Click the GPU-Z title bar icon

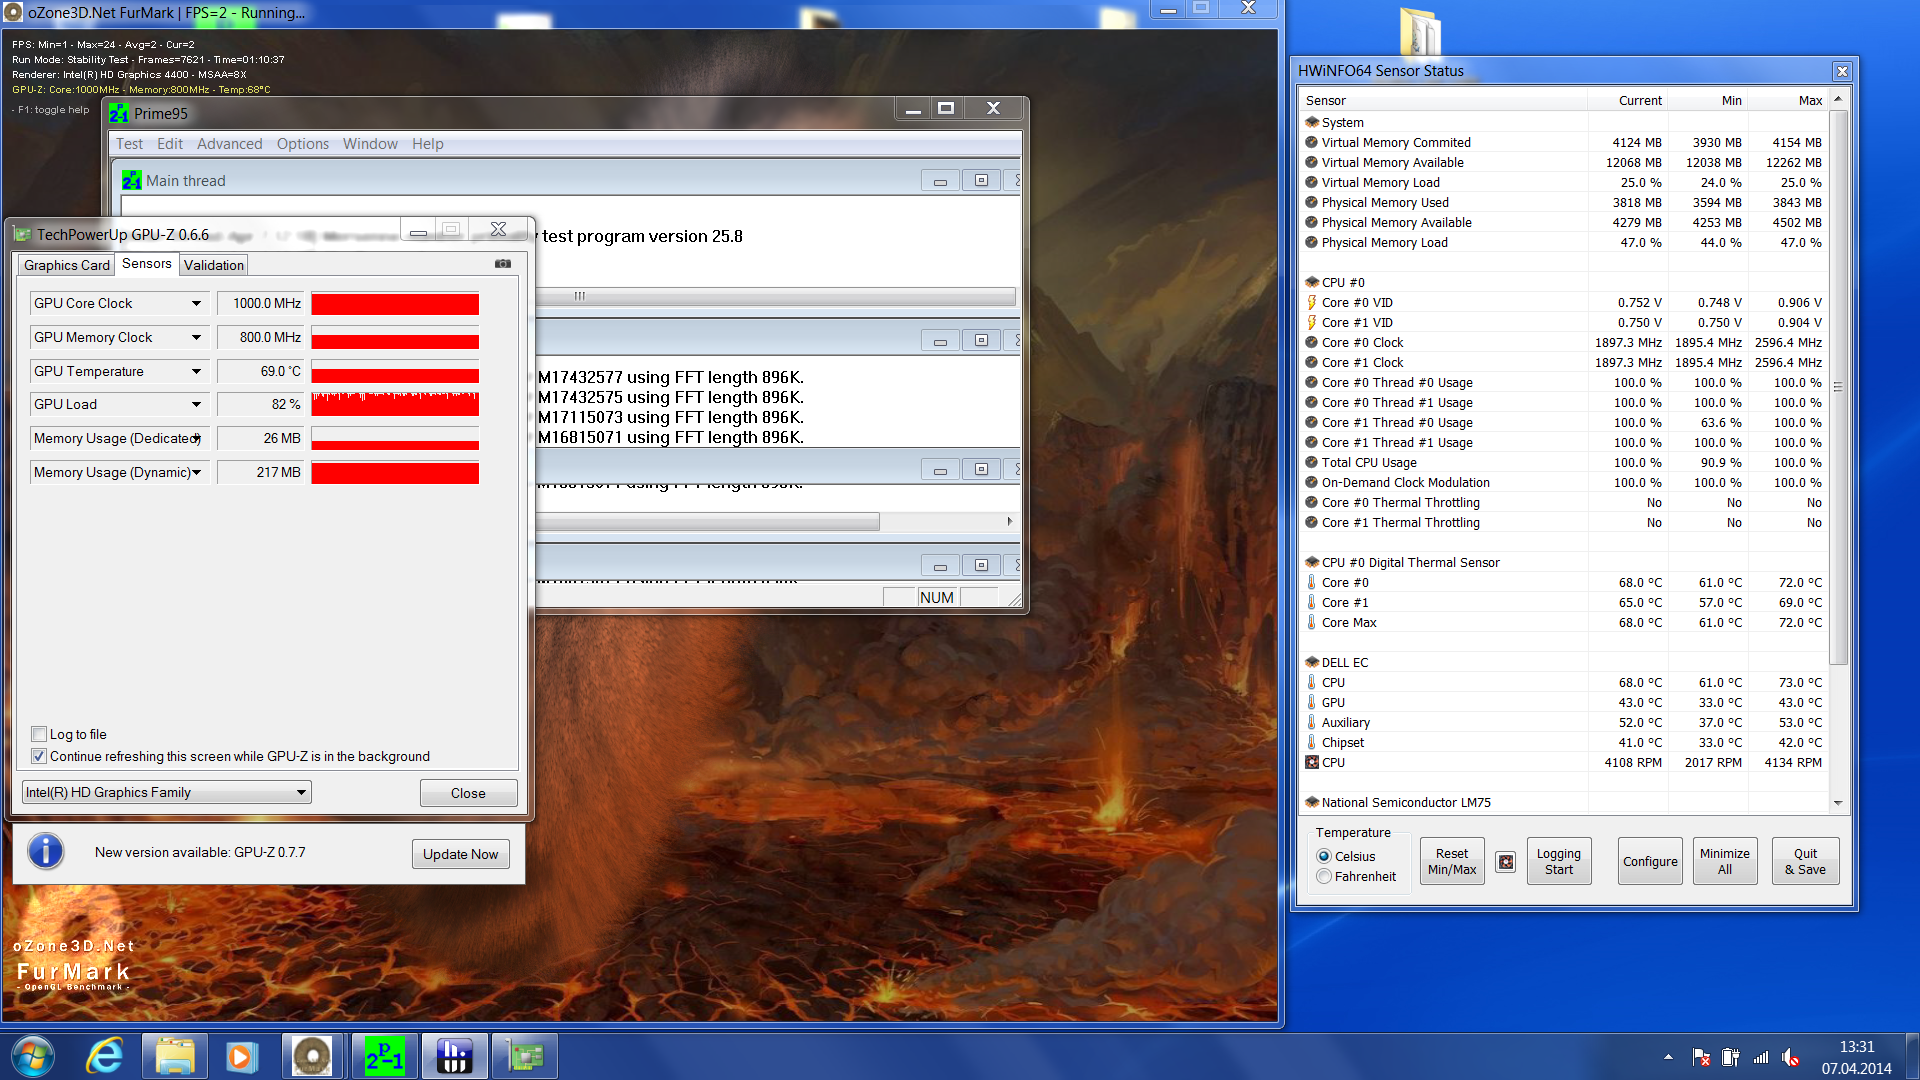(x=23, y=235)
